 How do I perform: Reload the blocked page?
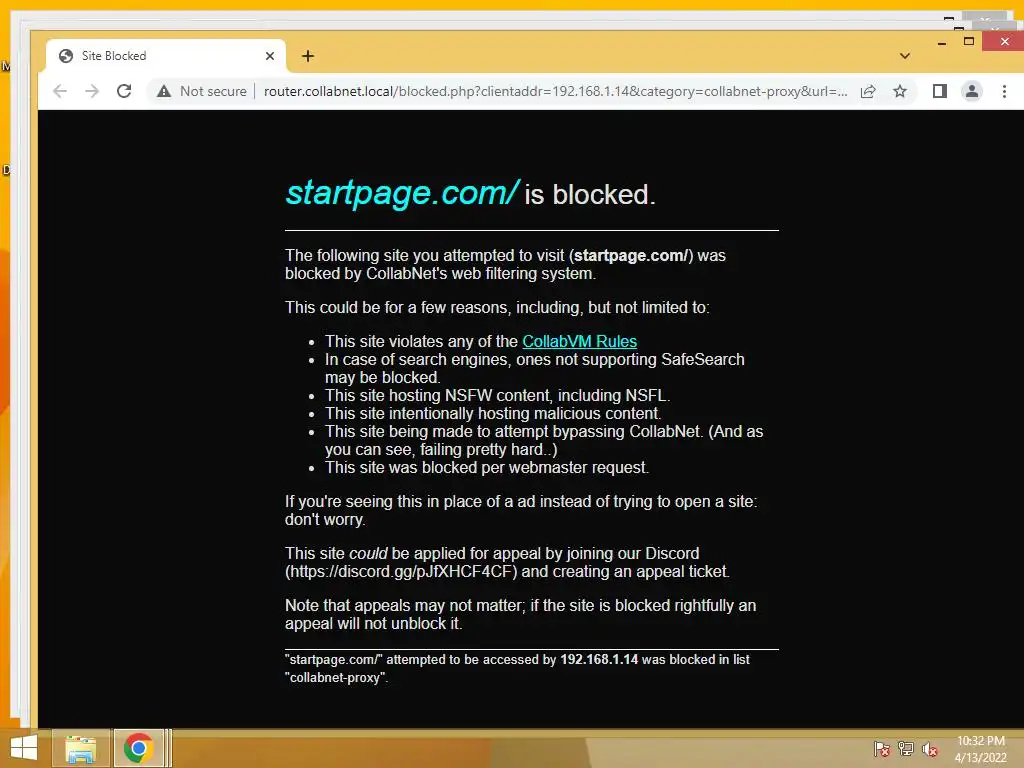[x=124, y=91]
